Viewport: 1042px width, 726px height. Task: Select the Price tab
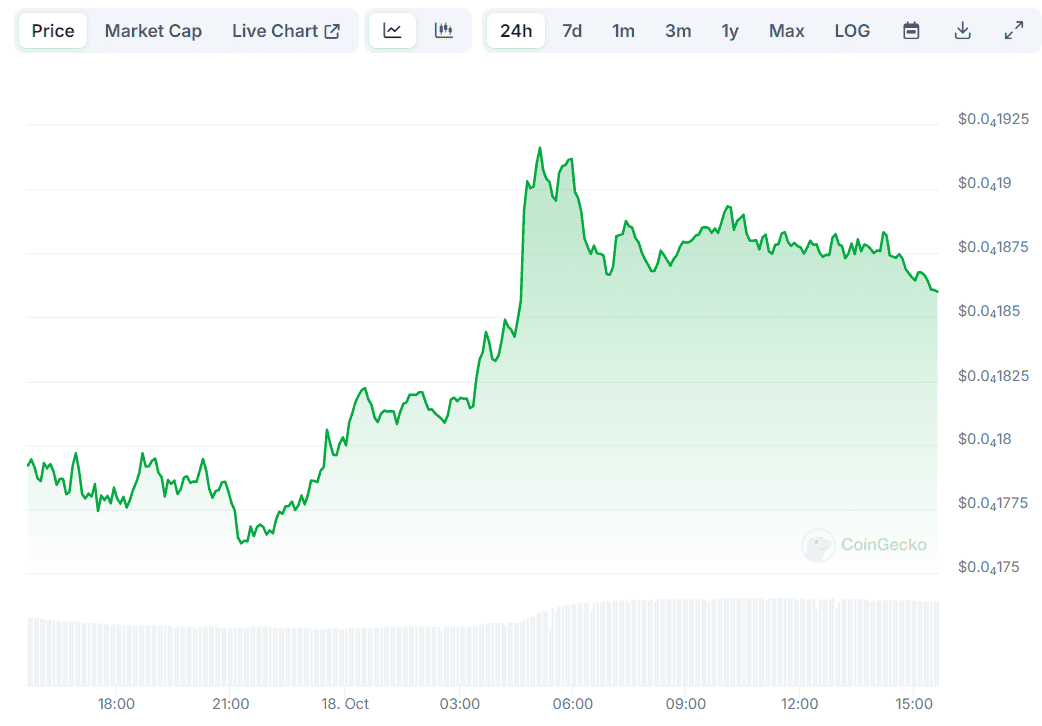pos(53,31)
